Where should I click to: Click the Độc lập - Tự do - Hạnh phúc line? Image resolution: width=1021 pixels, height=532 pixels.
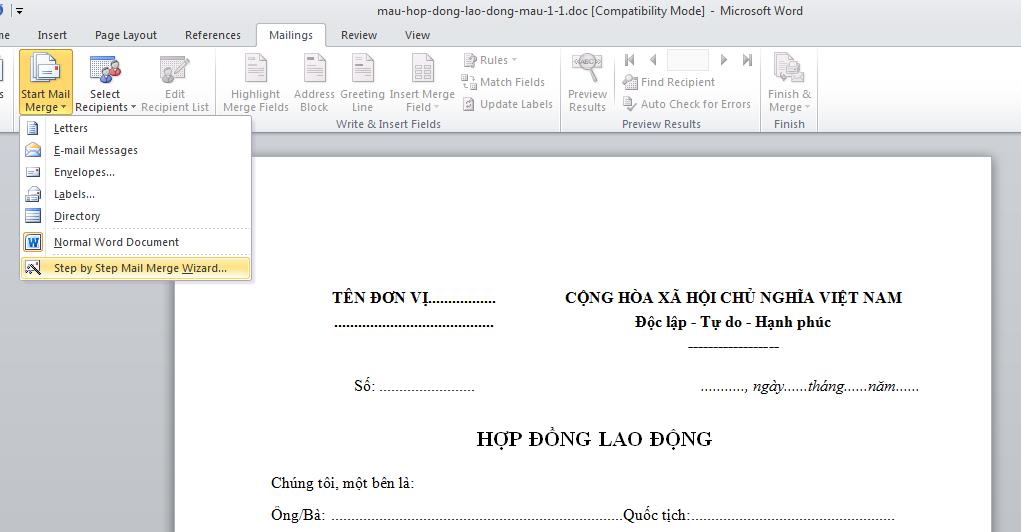pyautogui.click(x=733, y=322)
